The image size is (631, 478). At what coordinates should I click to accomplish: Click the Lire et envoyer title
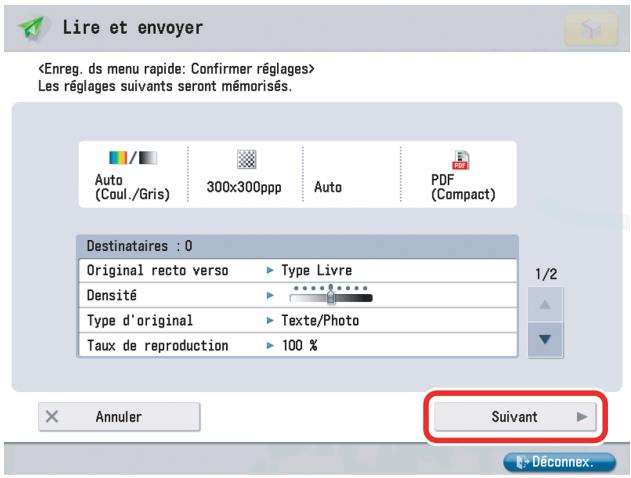[x=133, y=28]
